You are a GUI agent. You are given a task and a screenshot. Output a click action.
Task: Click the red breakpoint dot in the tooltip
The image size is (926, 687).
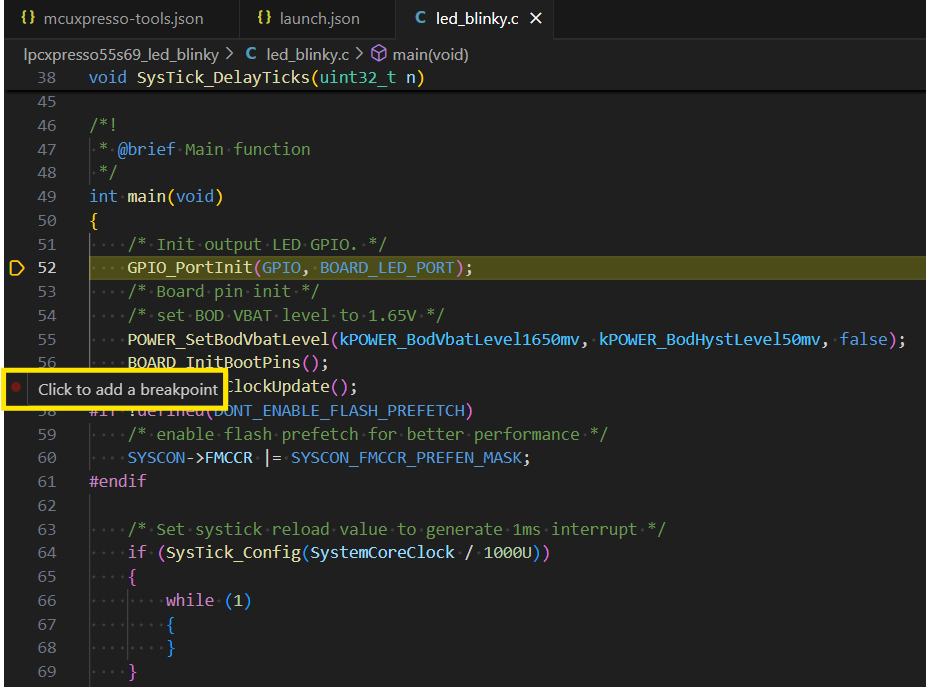click(14, 386)
